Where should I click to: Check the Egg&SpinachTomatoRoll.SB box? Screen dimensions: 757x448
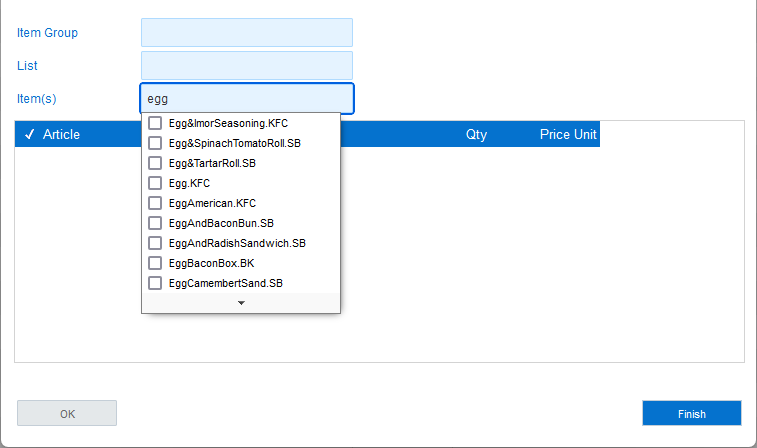[155, 143]
